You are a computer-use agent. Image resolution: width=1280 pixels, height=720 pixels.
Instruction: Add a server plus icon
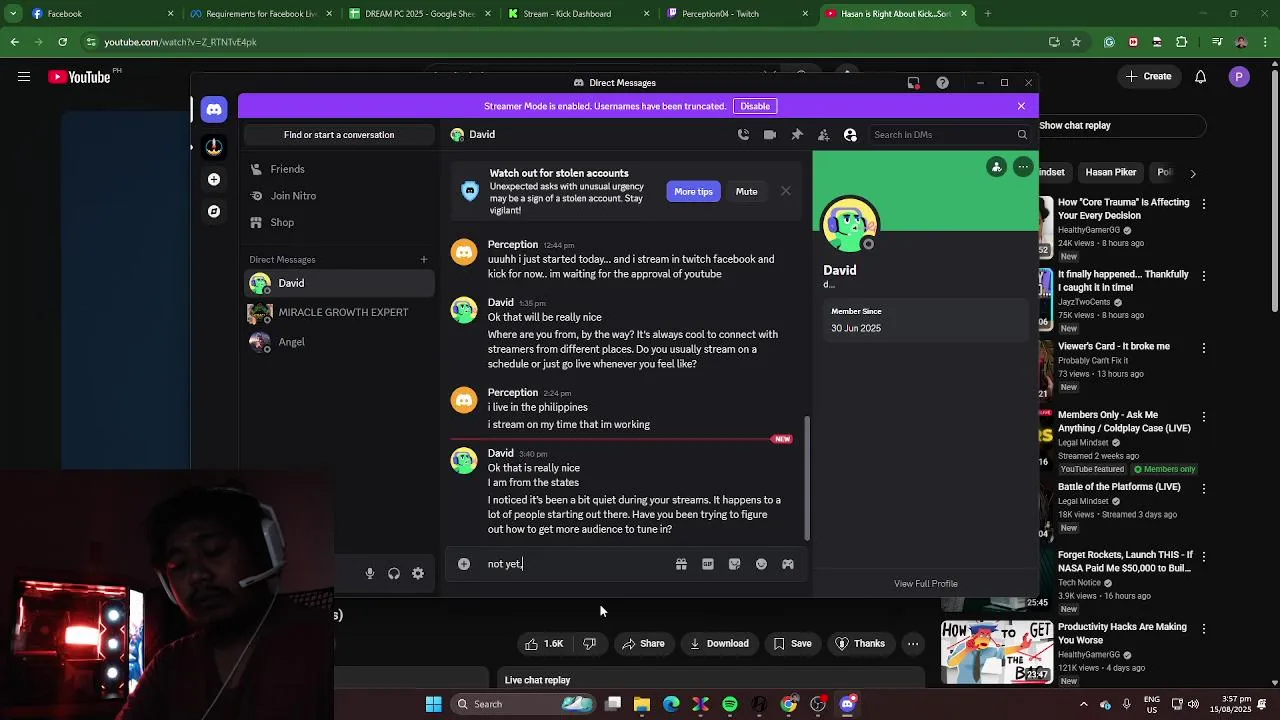(214, 179)
